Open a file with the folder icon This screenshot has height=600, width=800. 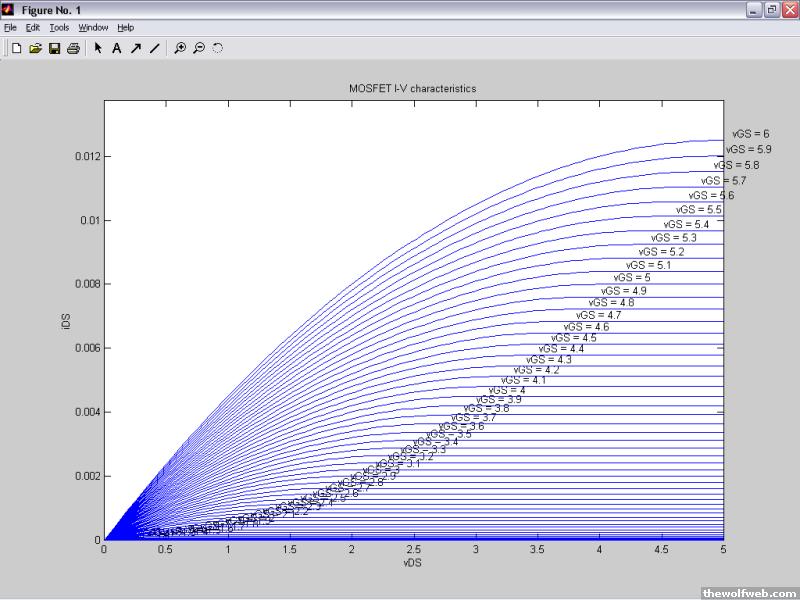click(x=35, y=47)
